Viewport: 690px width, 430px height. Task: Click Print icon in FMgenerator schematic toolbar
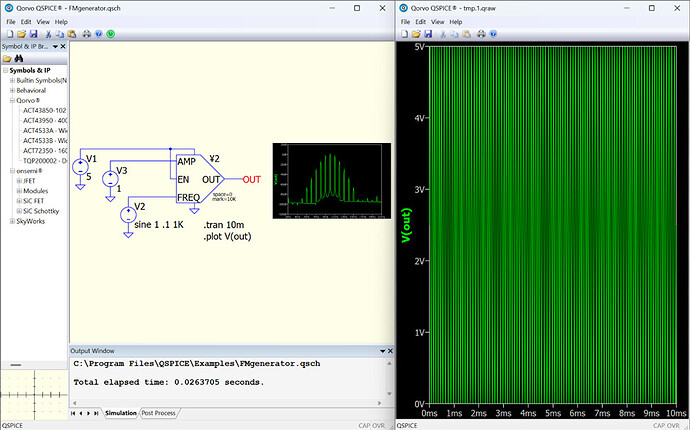(x=87, y=34)
